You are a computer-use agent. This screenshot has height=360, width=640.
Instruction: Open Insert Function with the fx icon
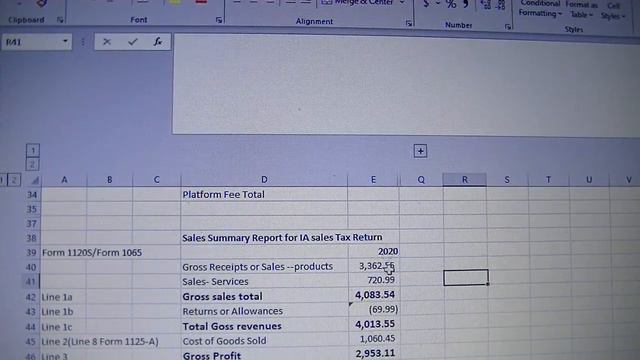point(158,42)
